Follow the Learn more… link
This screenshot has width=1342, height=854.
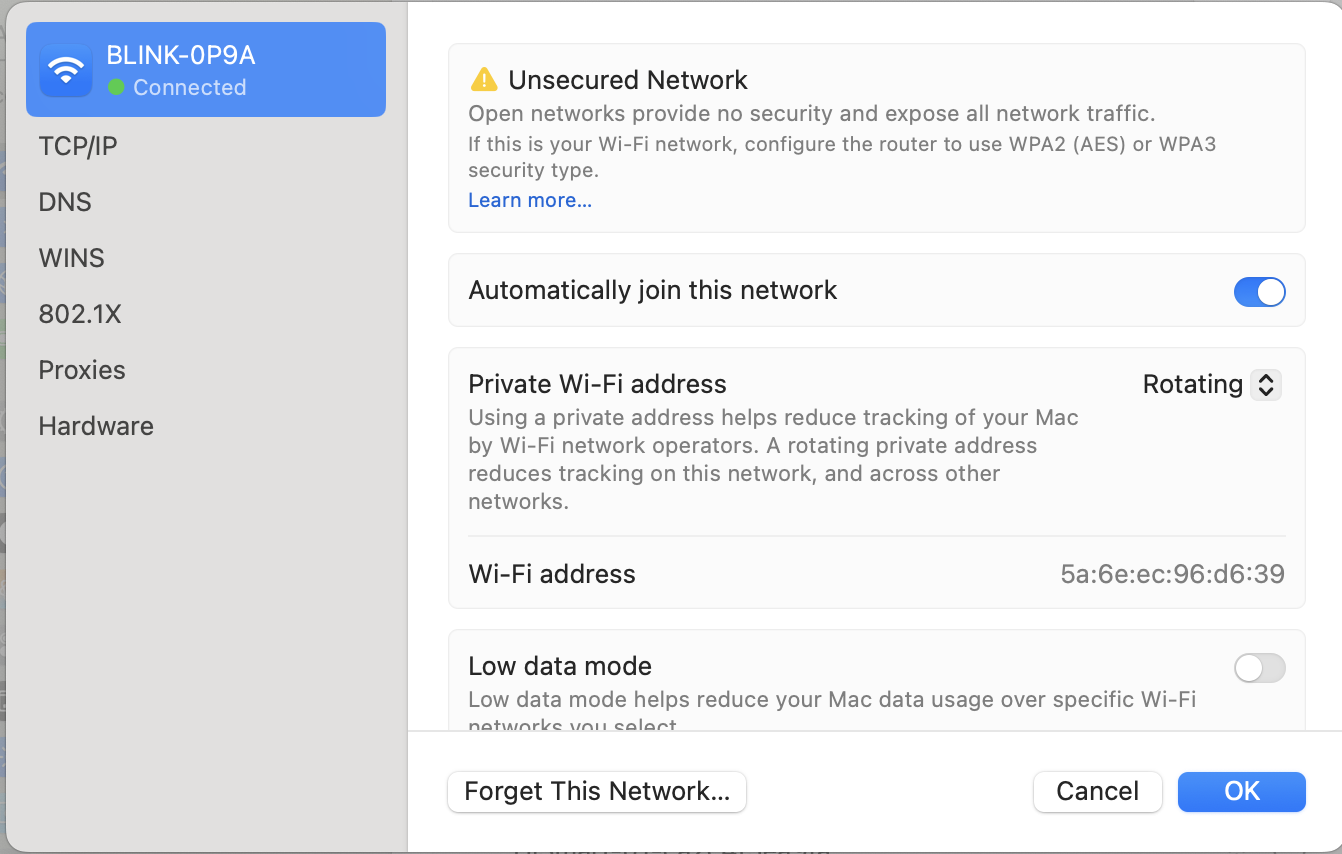click(530, 200)
